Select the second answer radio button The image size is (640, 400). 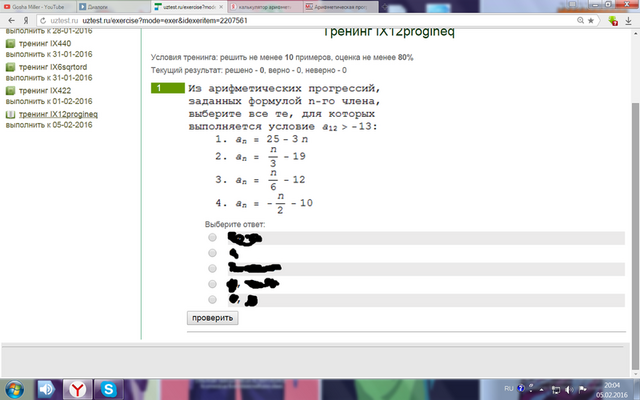pyautogui.click(x=212, y=253)
